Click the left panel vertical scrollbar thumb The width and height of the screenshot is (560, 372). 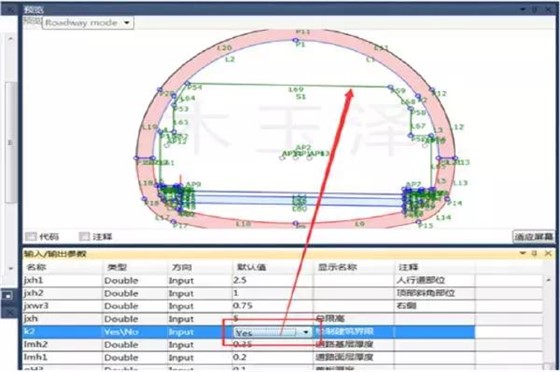tap(11, 143)
